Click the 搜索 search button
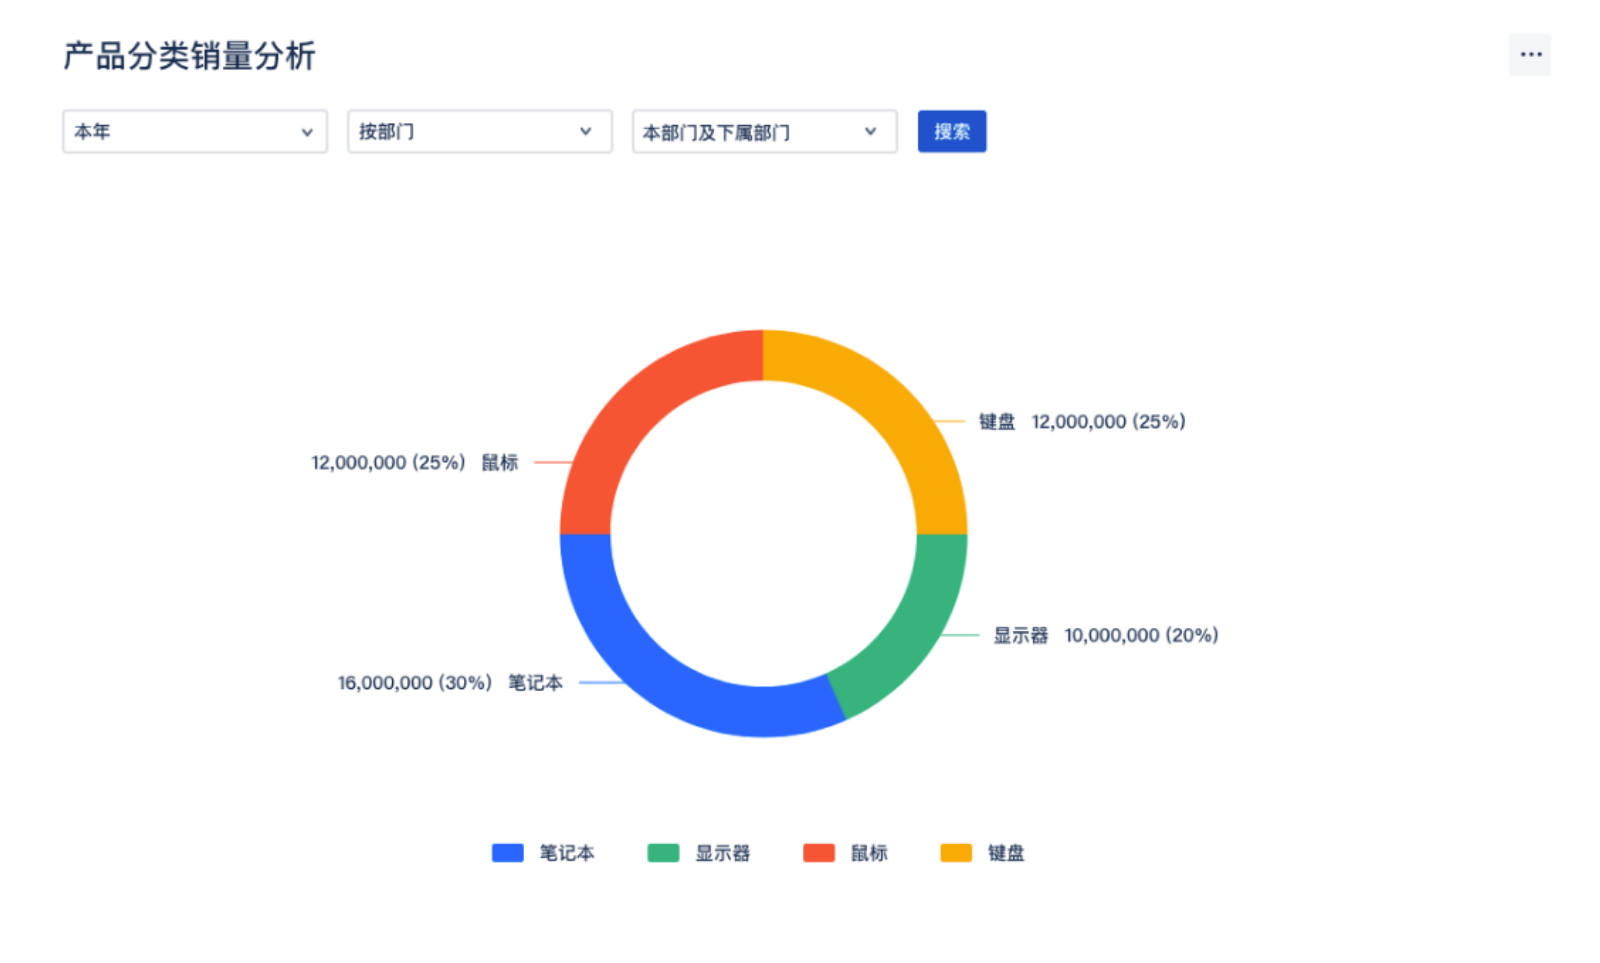 click(952, 132)
